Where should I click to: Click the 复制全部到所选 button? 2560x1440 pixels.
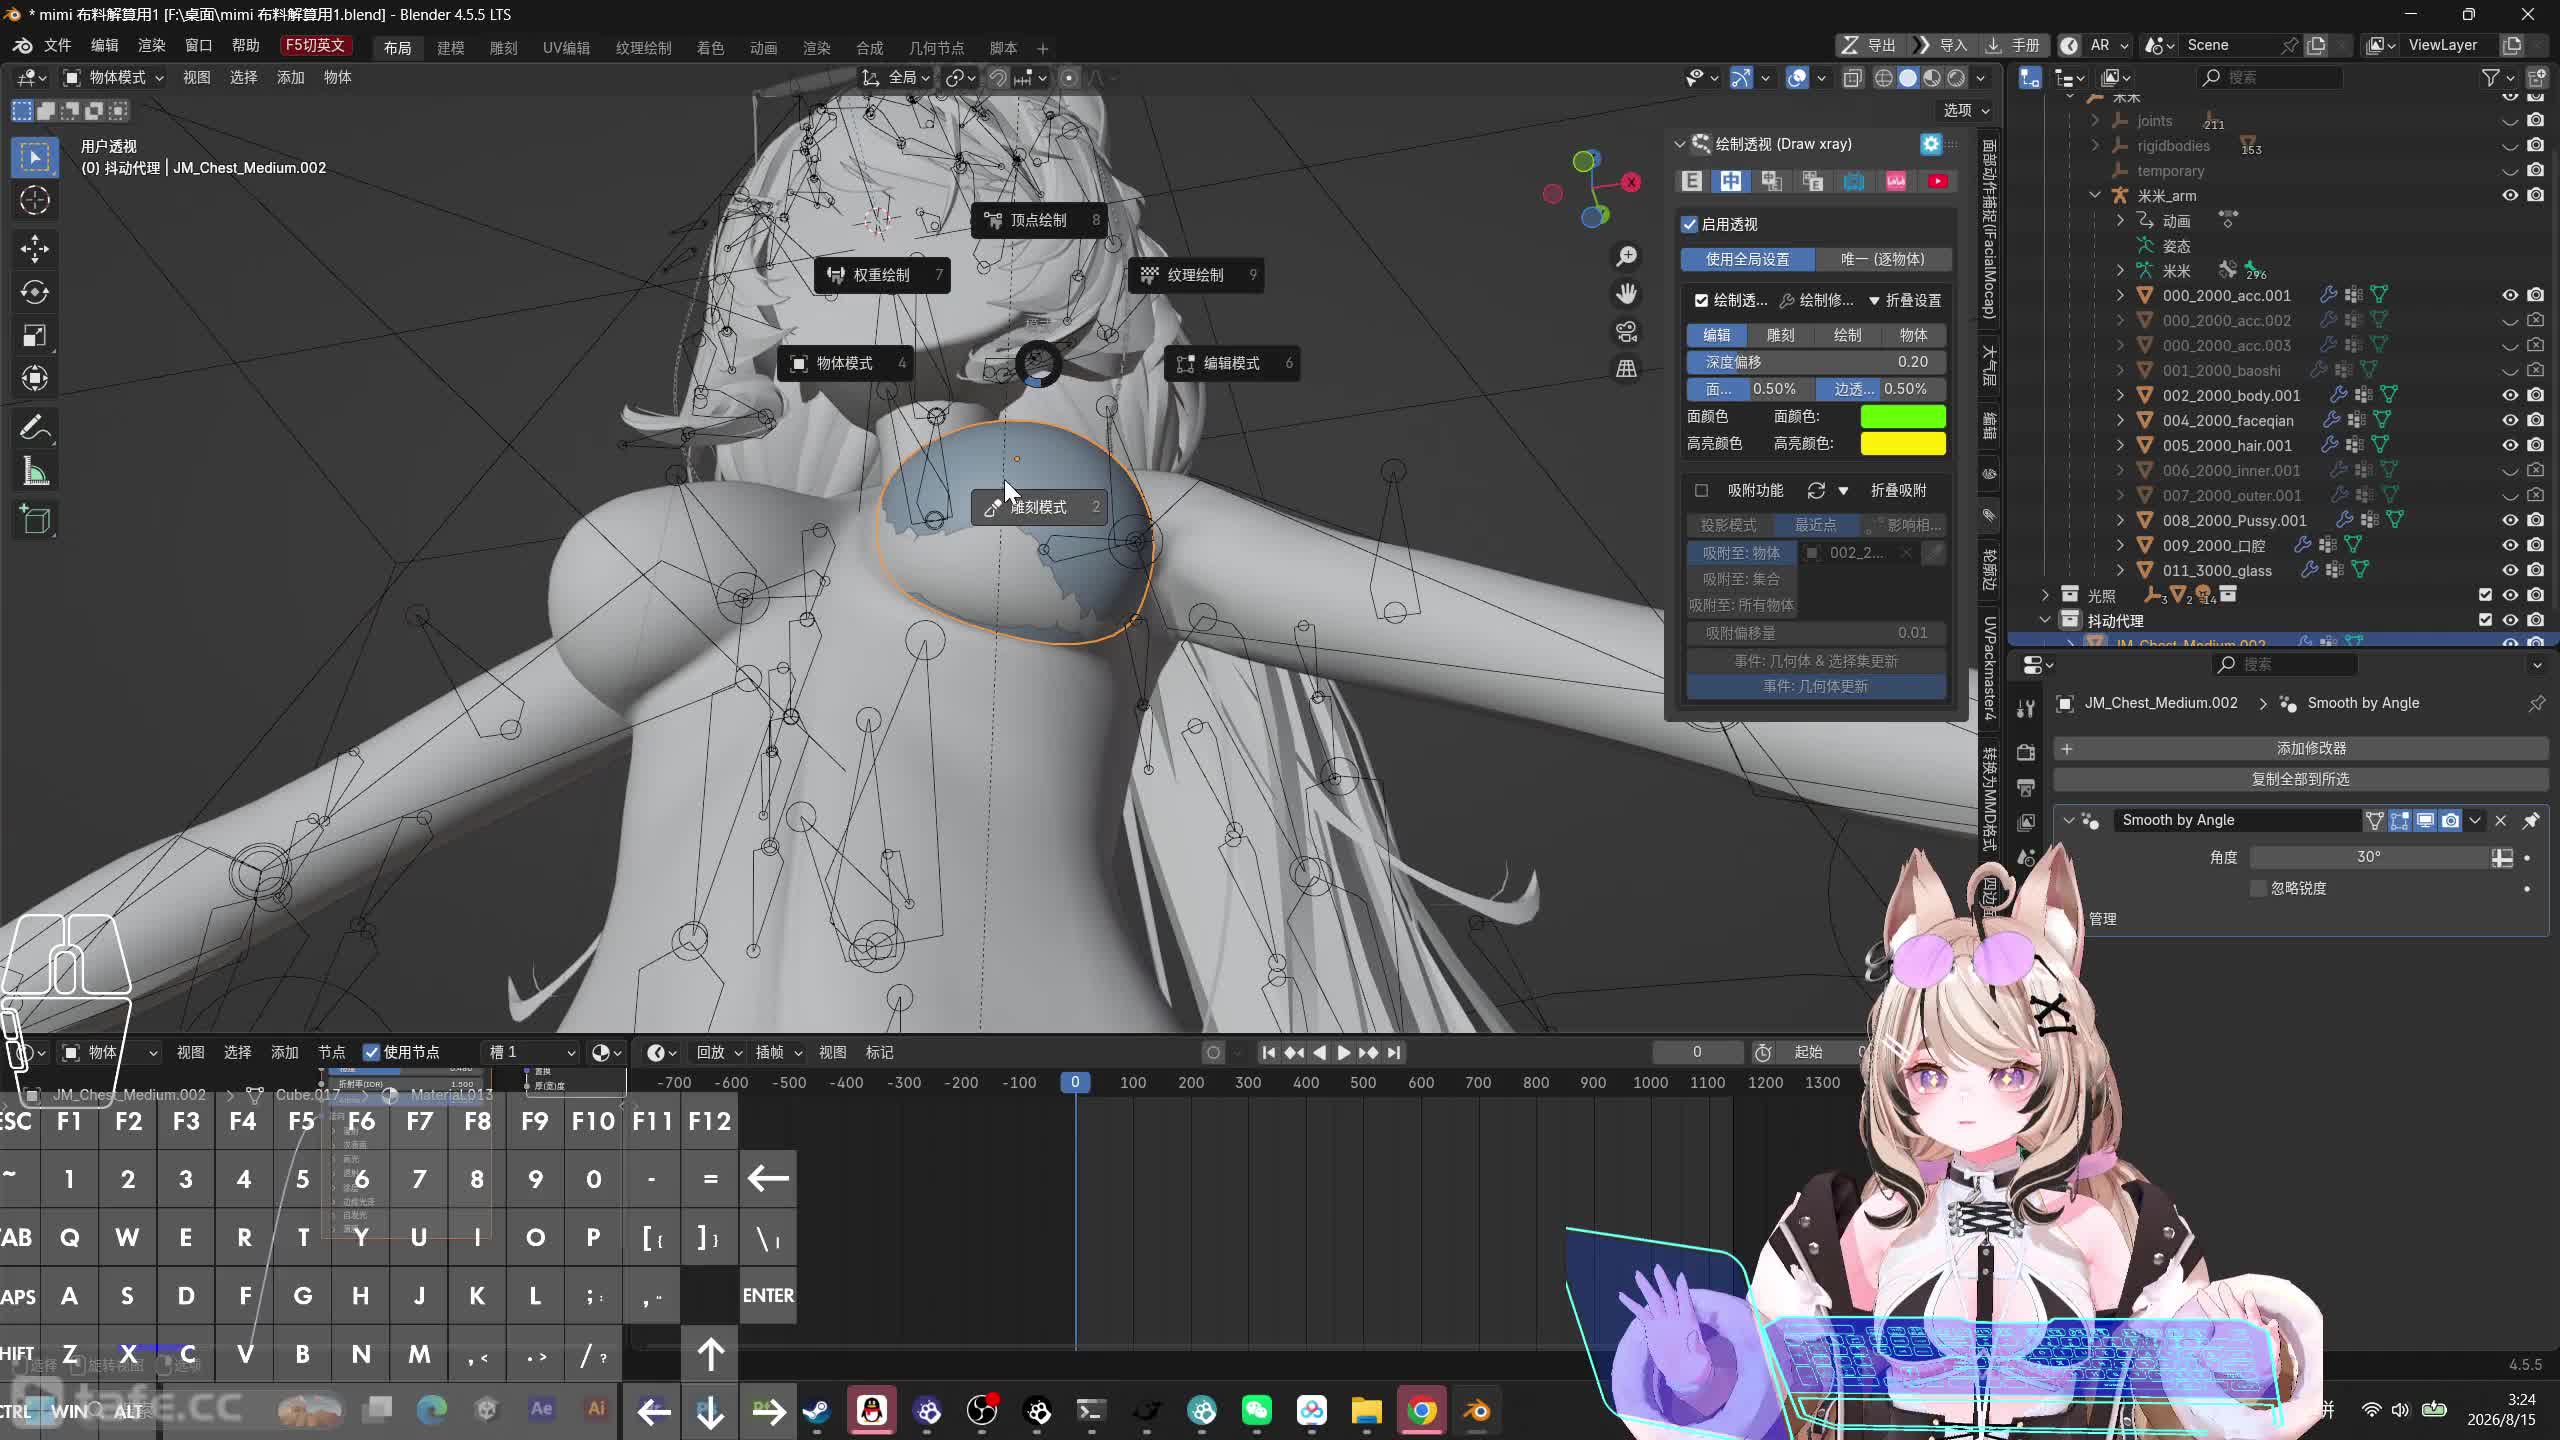click(2301, 779)
